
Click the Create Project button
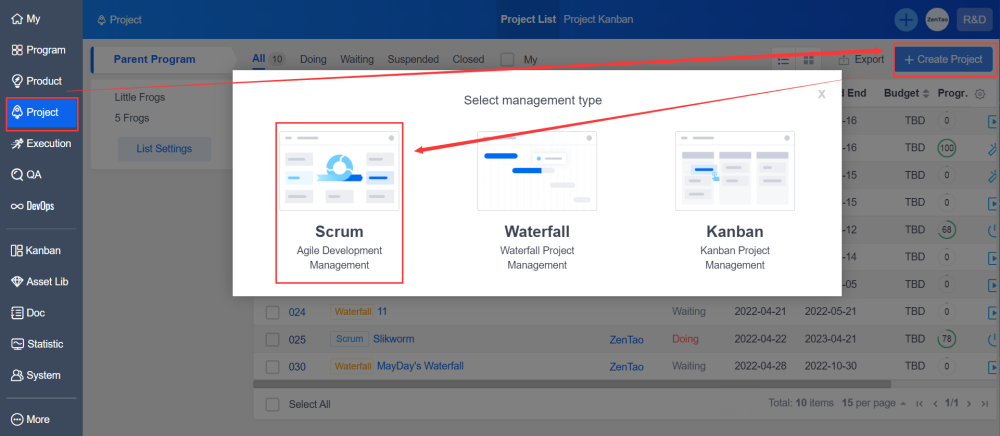click(x=943, y=60)
